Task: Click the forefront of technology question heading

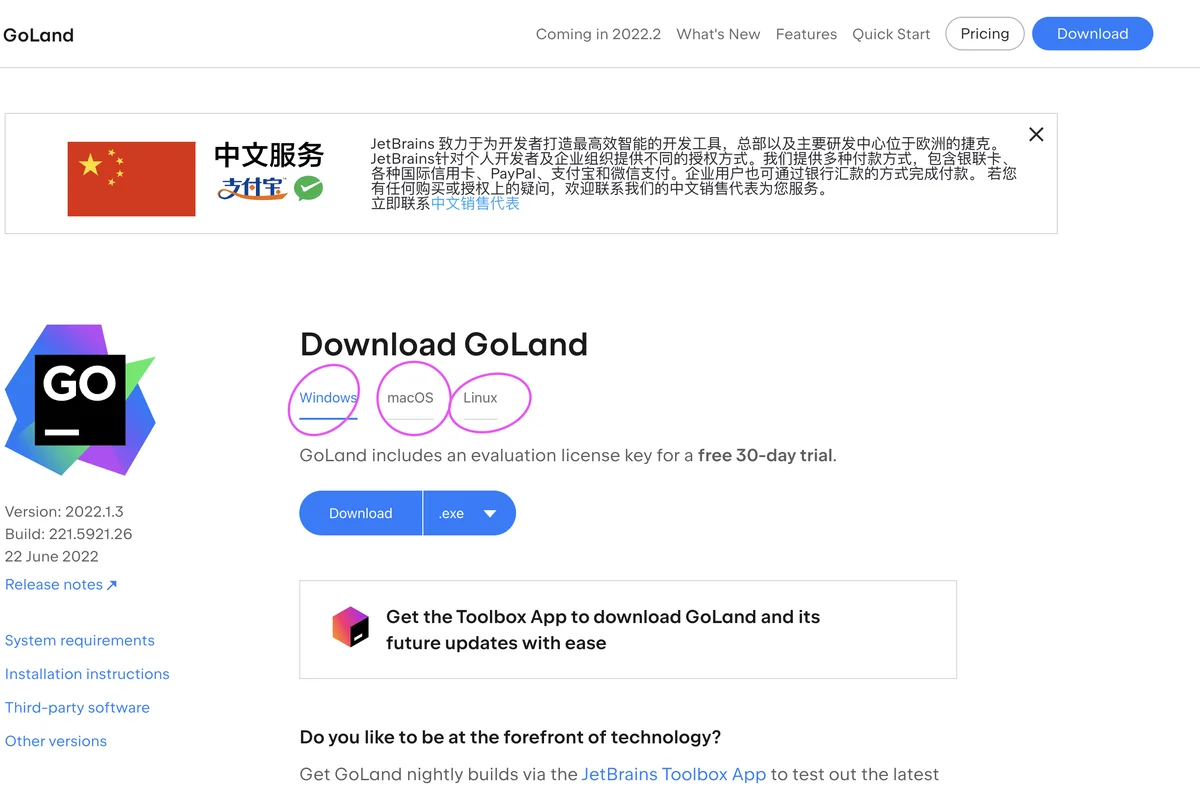Action: point(510,737)
